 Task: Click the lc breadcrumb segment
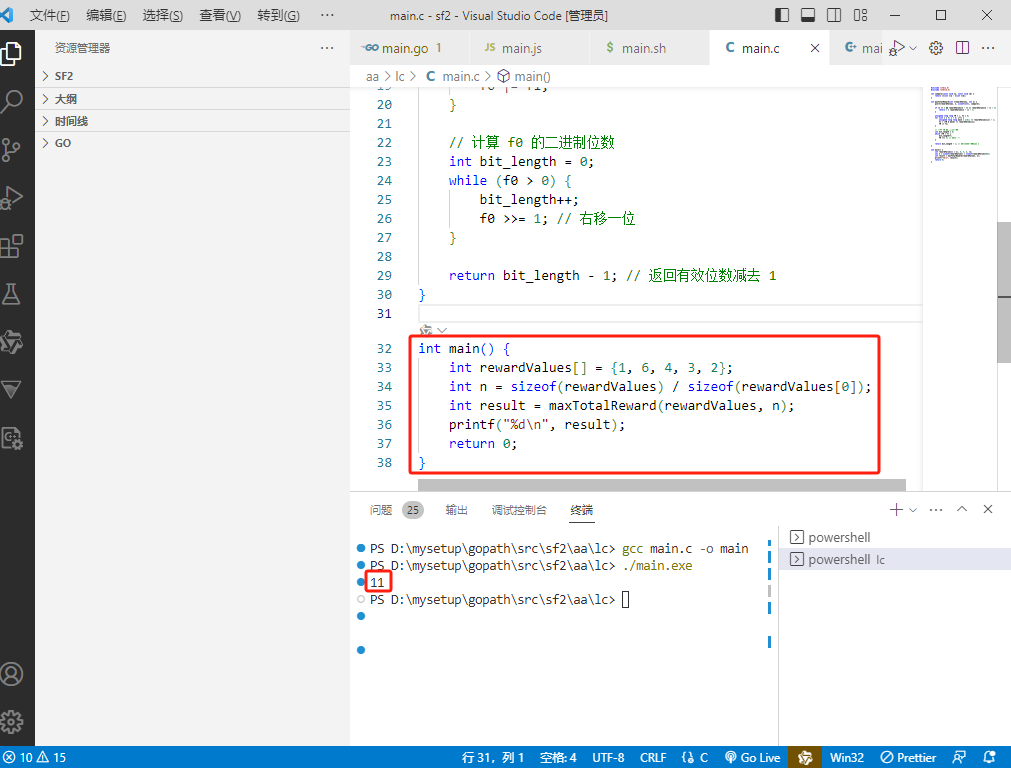coord(400,77)
